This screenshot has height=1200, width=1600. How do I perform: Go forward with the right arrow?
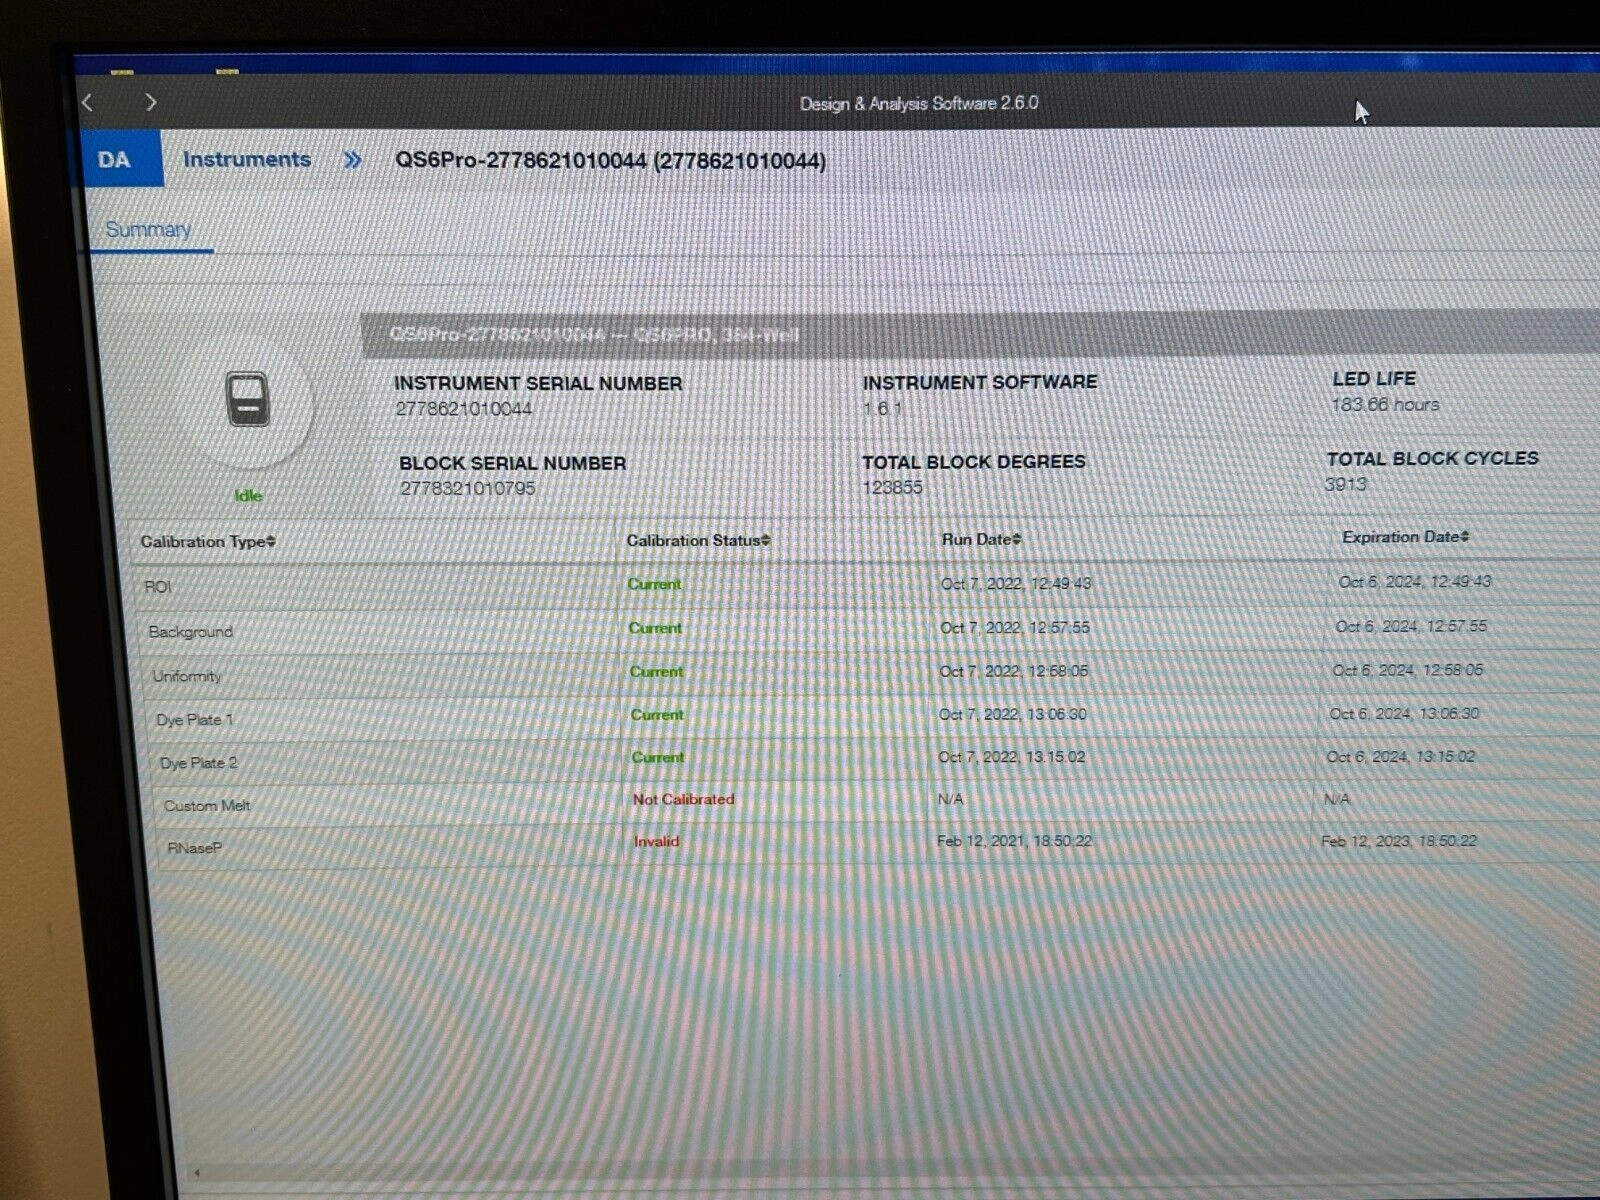(x=151, y=102)
